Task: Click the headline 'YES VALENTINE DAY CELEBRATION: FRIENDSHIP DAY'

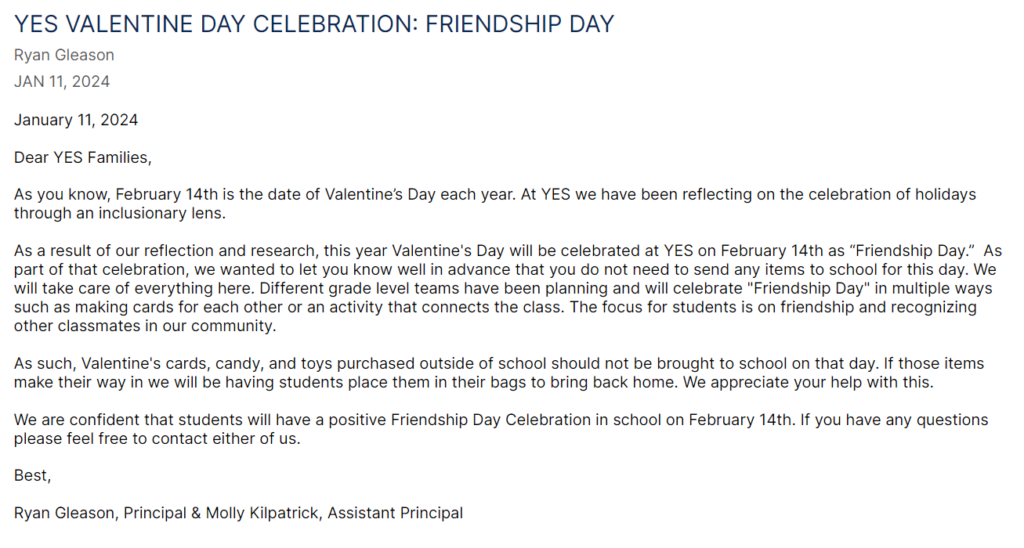Action: click(314, 24)
